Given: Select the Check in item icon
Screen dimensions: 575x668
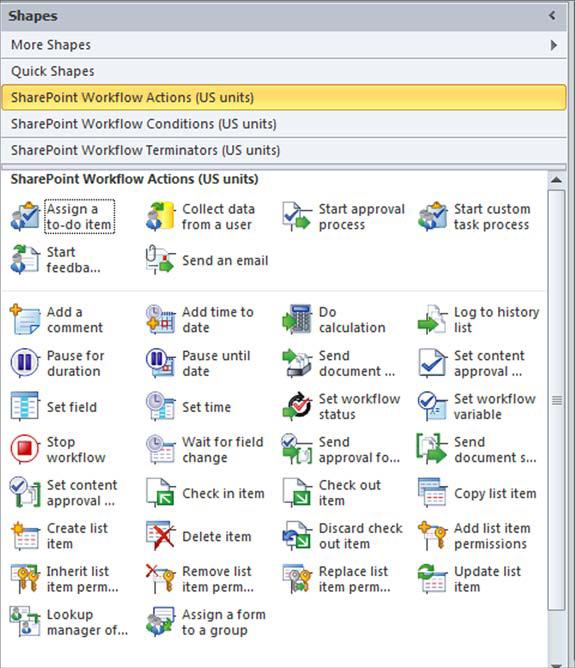Looking at the screenshot, I should pos(160,493).
